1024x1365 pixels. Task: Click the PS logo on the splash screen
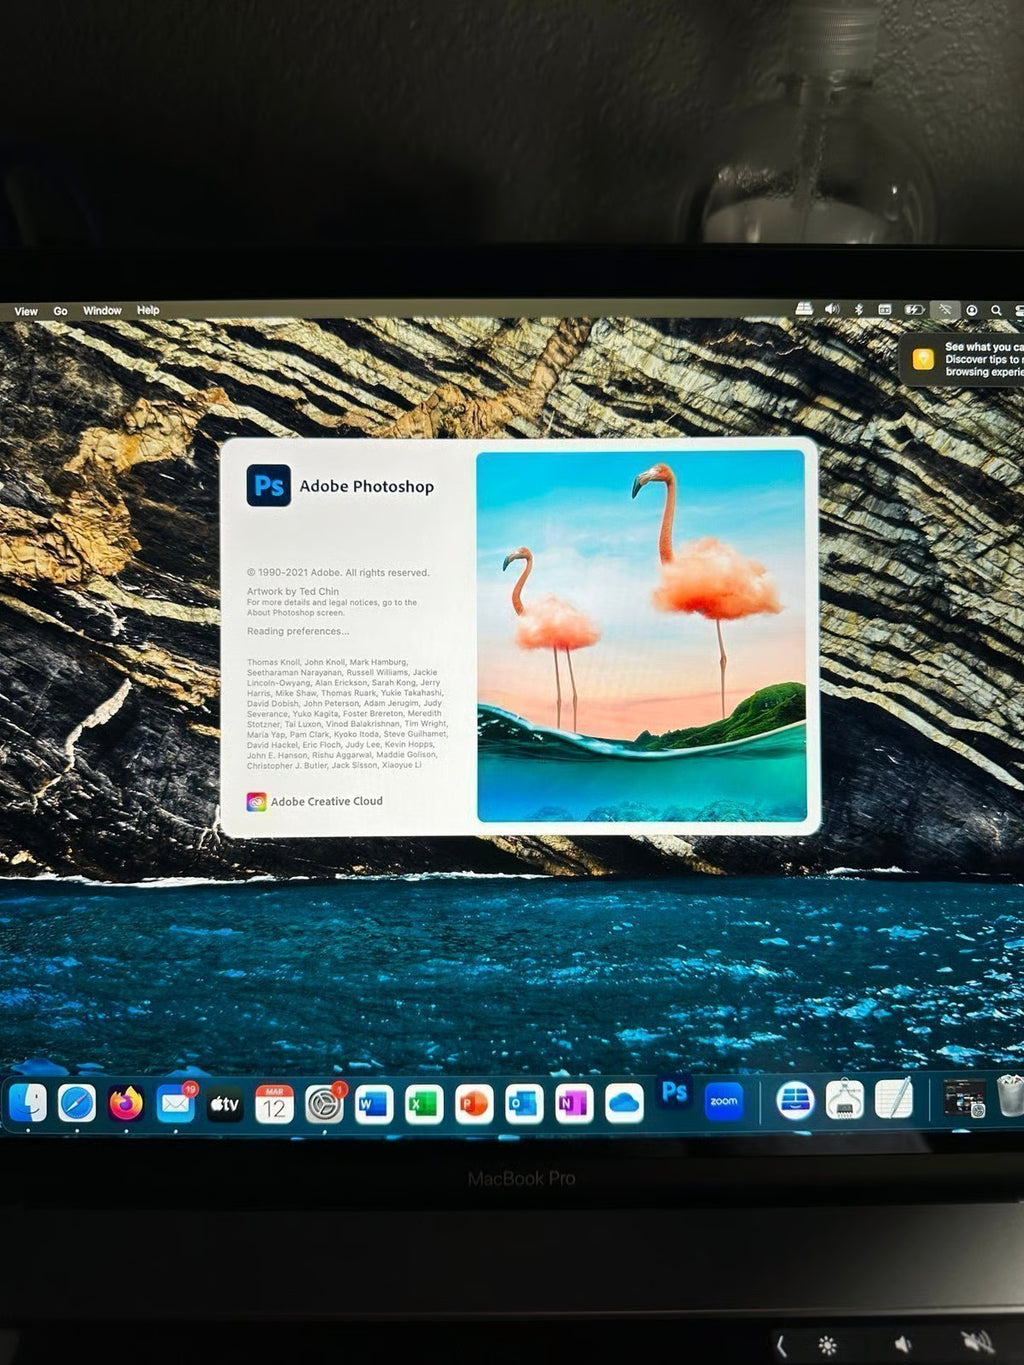click(x=268, y=486)
